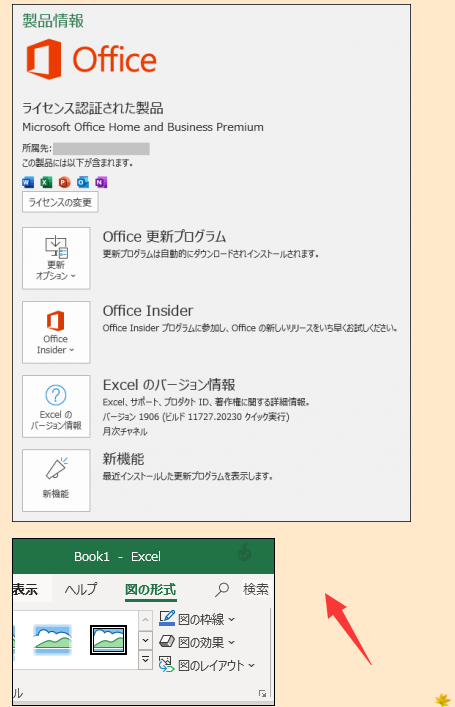Click the Office Insider heading text
This screenshot has height=707, width=455.
tap(148, 311)
